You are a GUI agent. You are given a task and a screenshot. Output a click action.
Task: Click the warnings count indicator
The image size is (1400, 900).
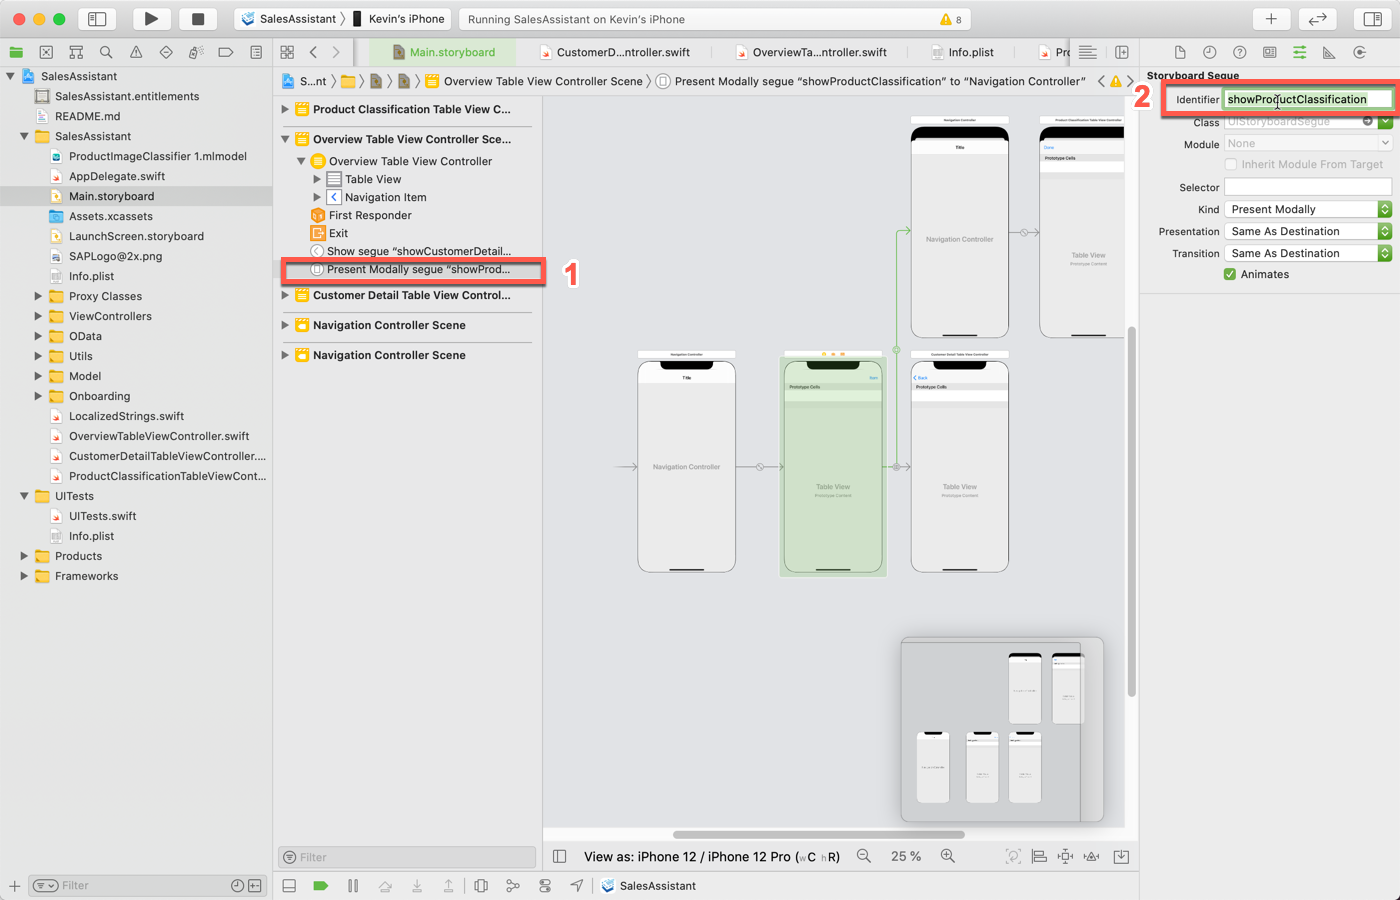click(x=951, y=19)
